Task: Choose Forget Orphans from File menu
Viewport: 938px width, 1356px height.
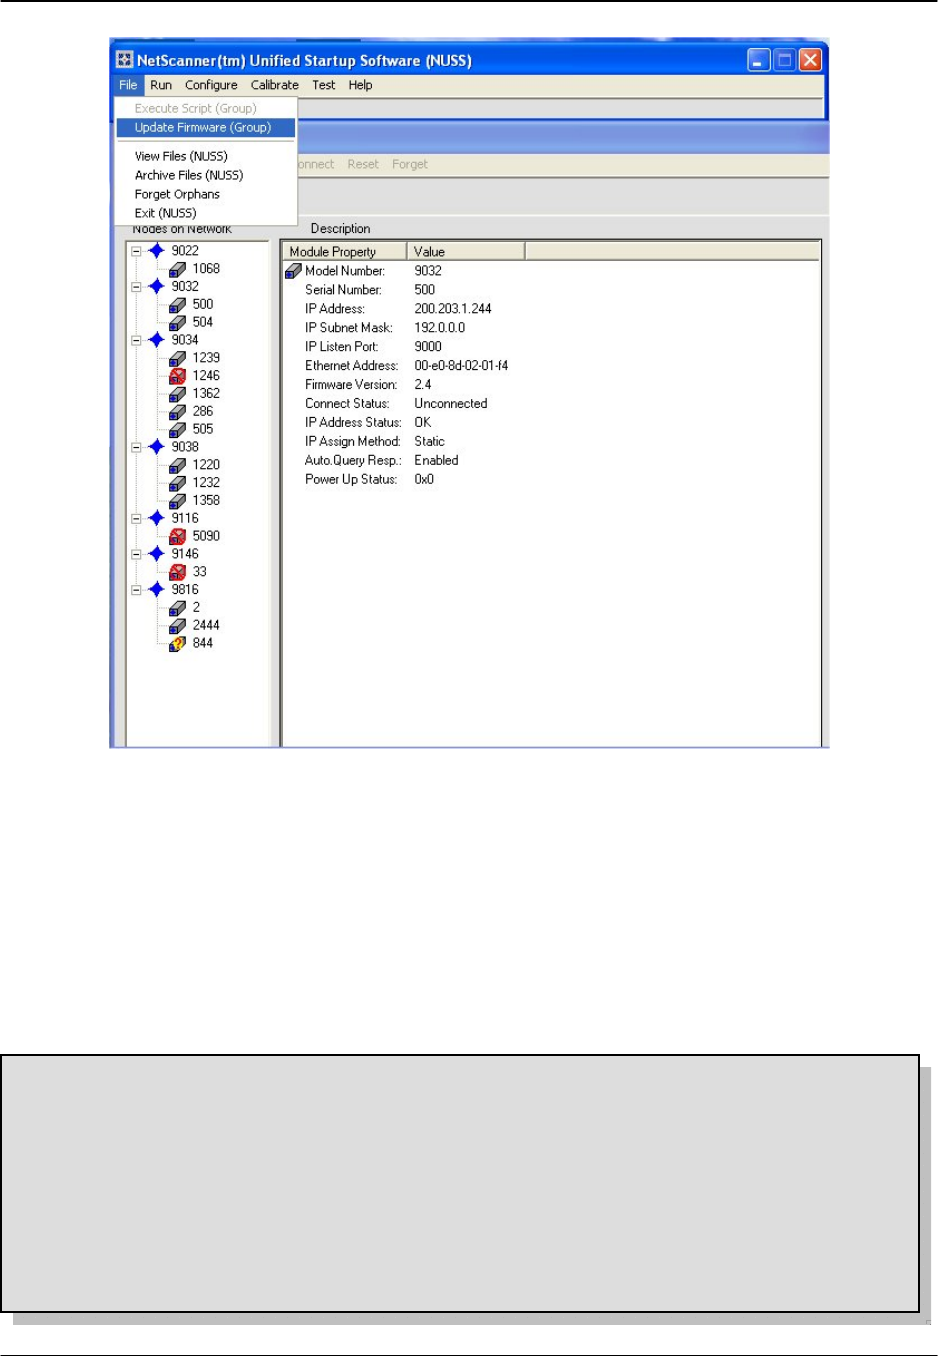Action: (x=177, y=194)
